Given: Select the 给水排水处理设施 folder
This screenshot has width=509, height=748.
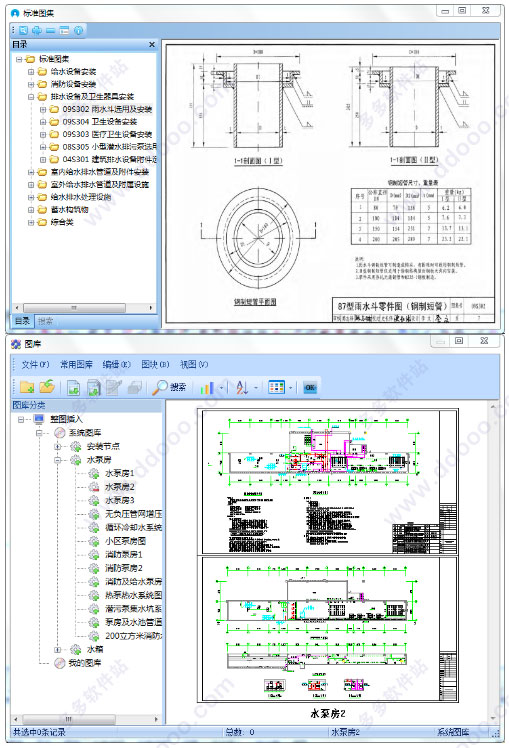Looking at the screenshot, I should click(x=81, y=197).
